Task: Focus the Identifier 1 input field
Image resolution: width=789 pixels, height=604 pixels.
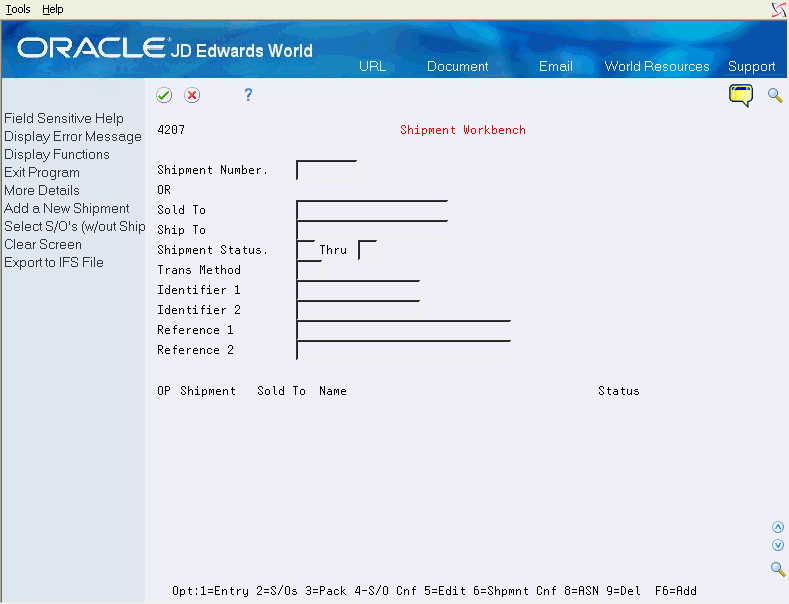Action: [358, 290]
